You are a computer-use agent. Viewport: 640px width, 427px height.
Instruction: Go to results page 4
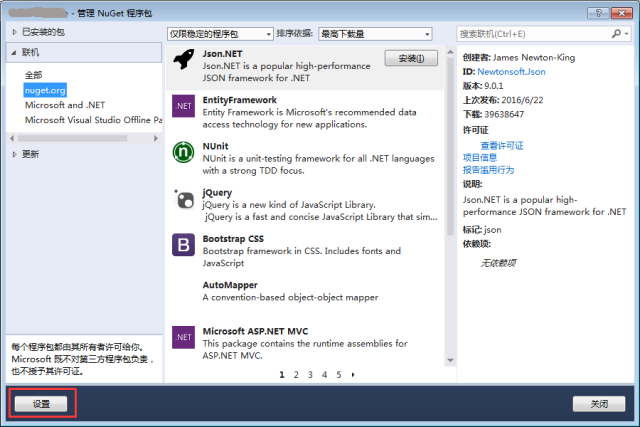click(x=324, y=375)
